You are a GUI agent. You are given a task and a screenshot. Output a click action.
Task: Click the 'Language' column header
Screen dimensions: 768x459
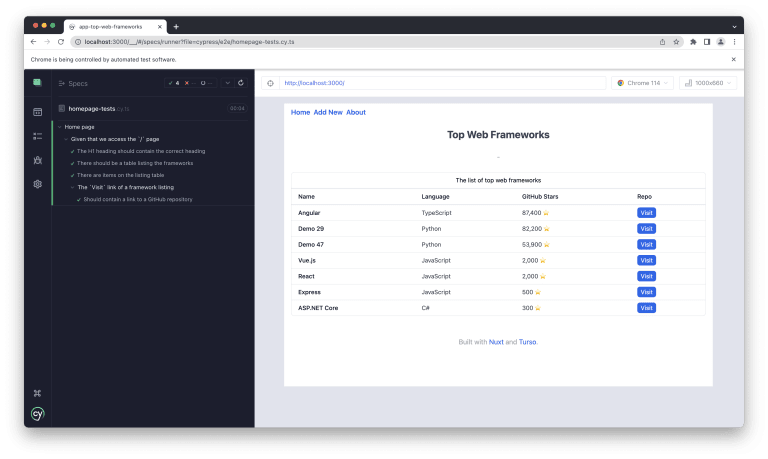tap(435, 196)
